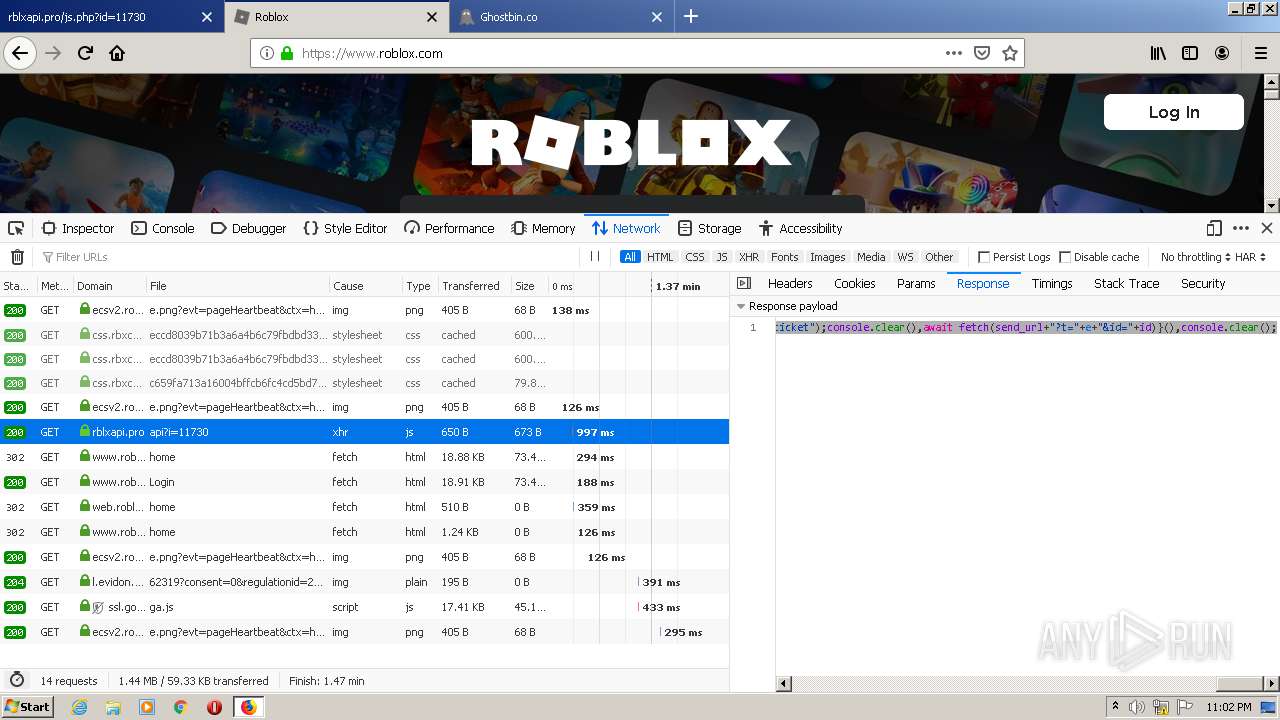Screen dimensions: 1280x720
Task: Open DevTools customize options menu
Action: [1241, 228]
